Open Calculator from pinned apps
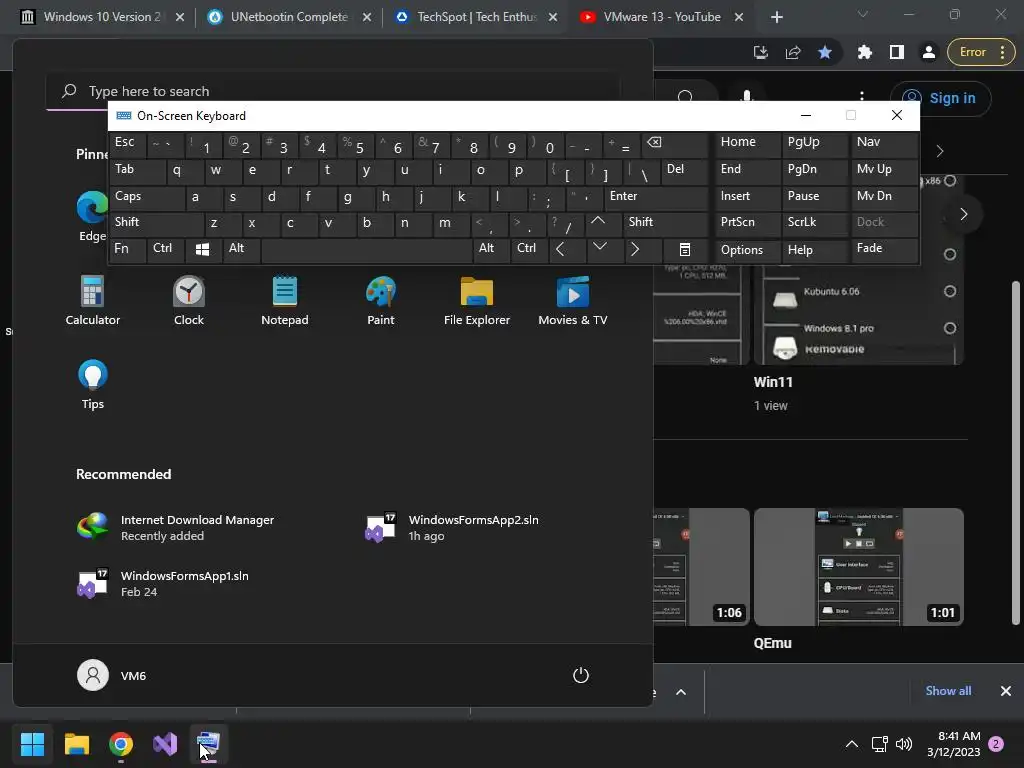Image resolution: width=1024 pixels, height=768 pixels. [92, 301]
